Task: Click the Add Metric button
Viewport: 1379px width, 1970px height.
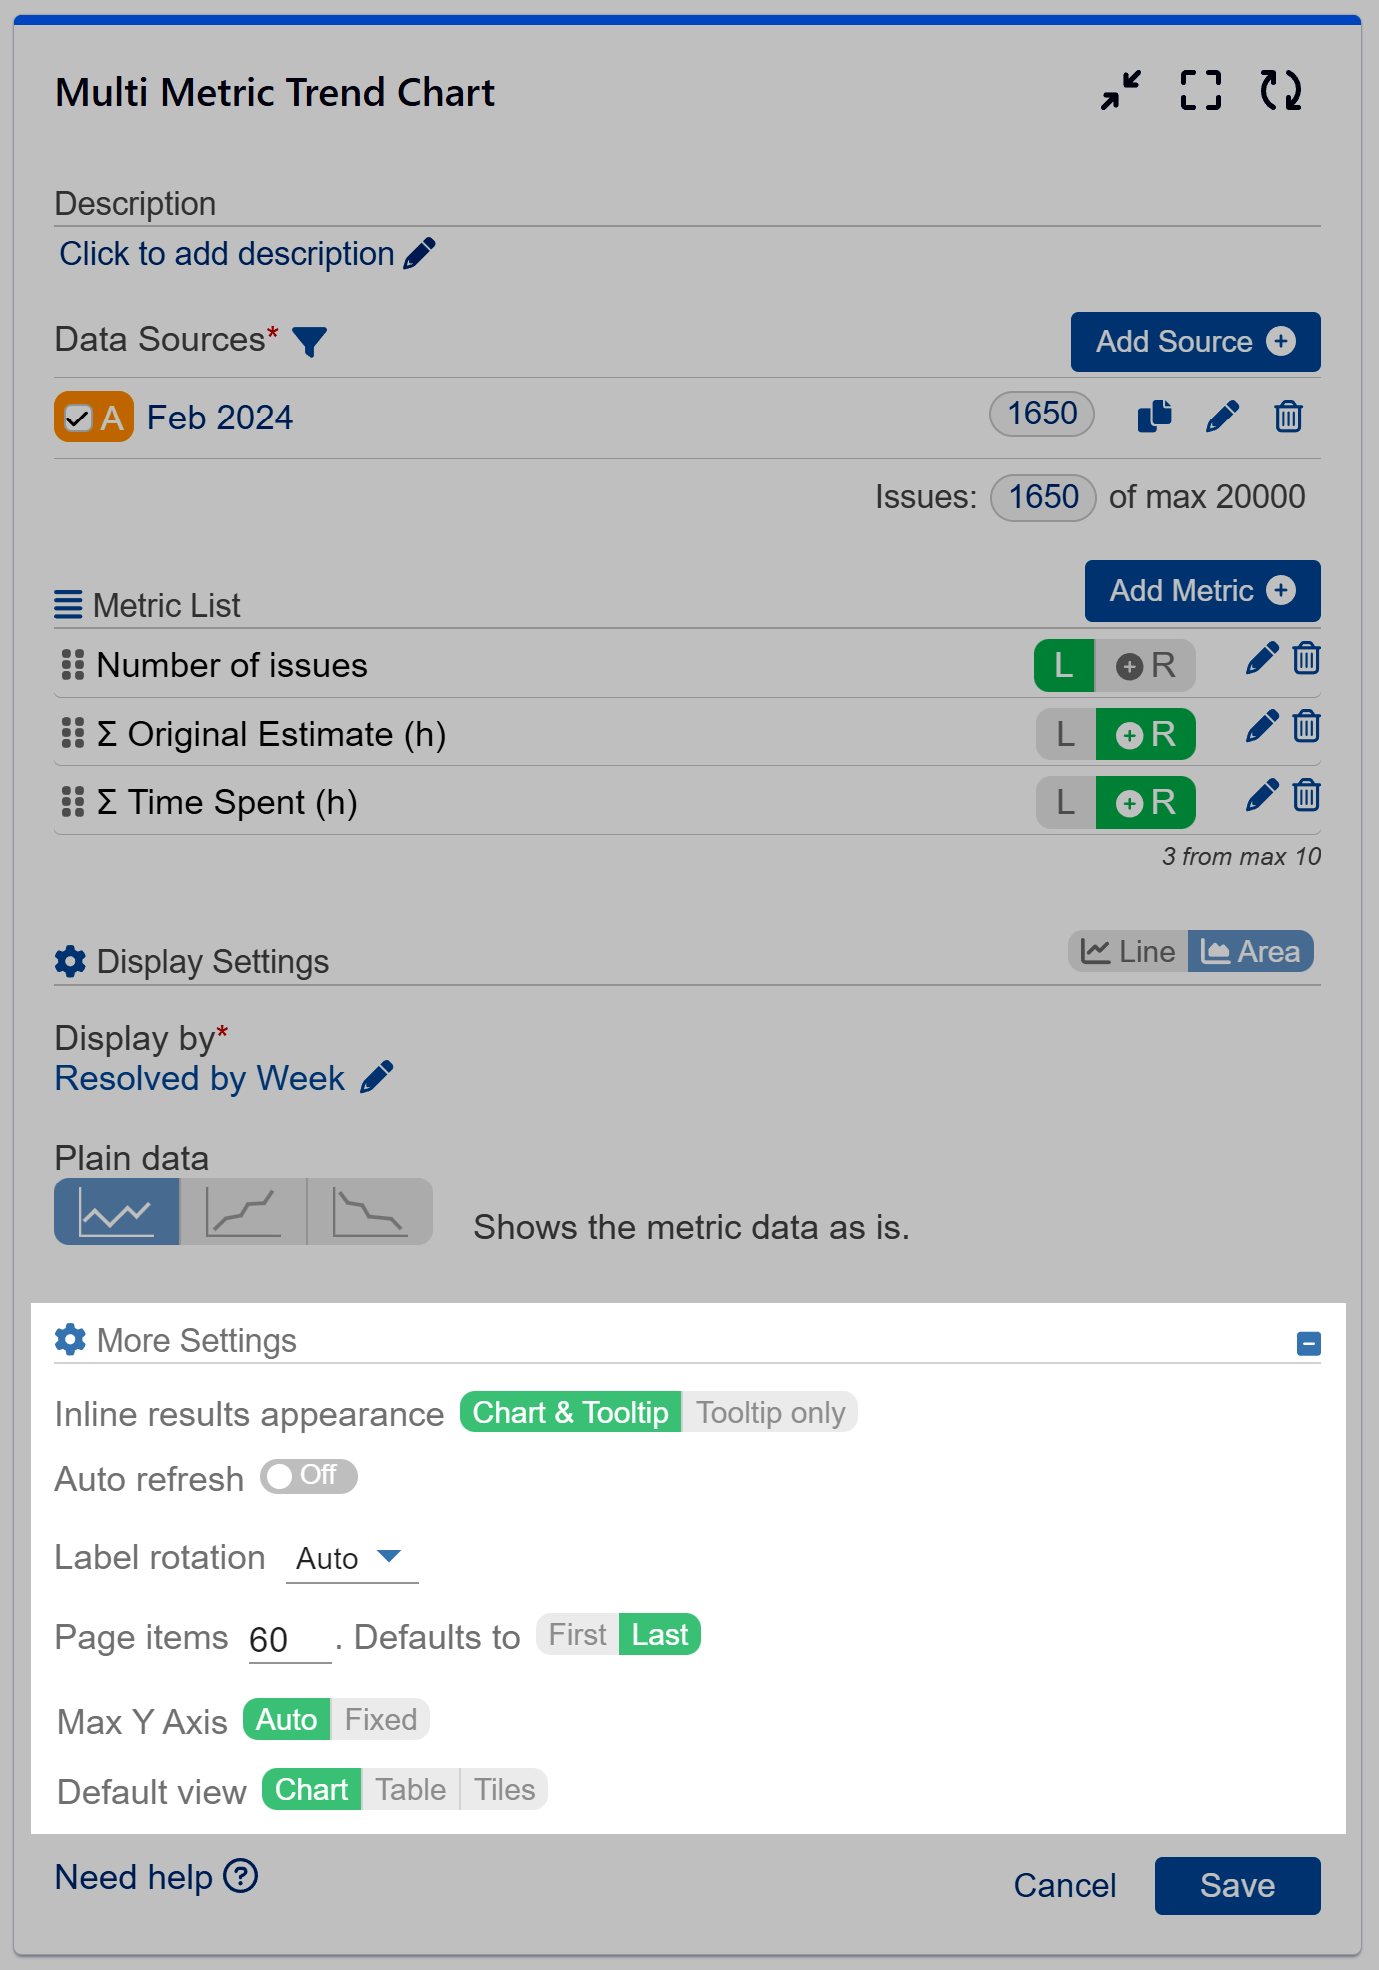Action: click(x=1201, y=591)
